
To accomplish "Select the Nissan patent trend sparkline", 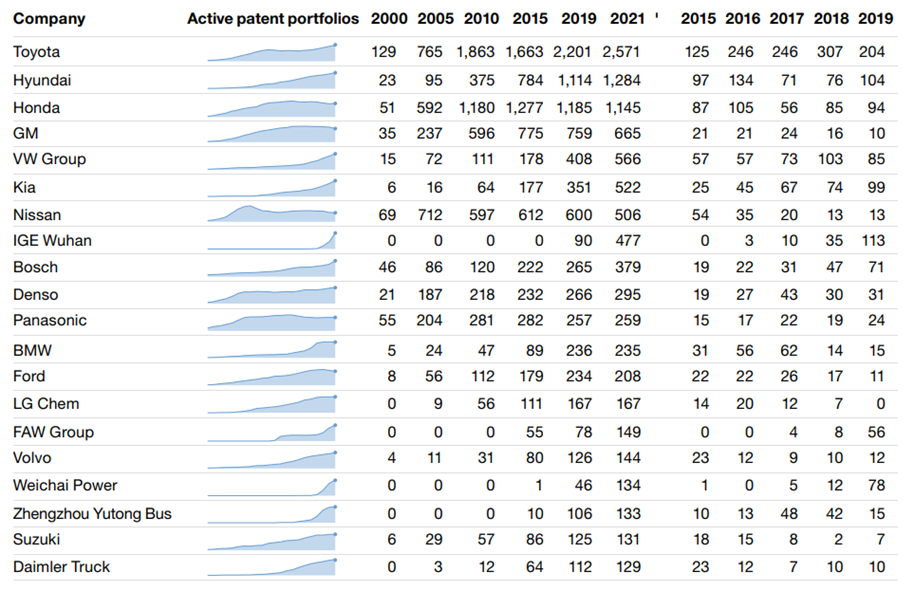I will point(272,214).
